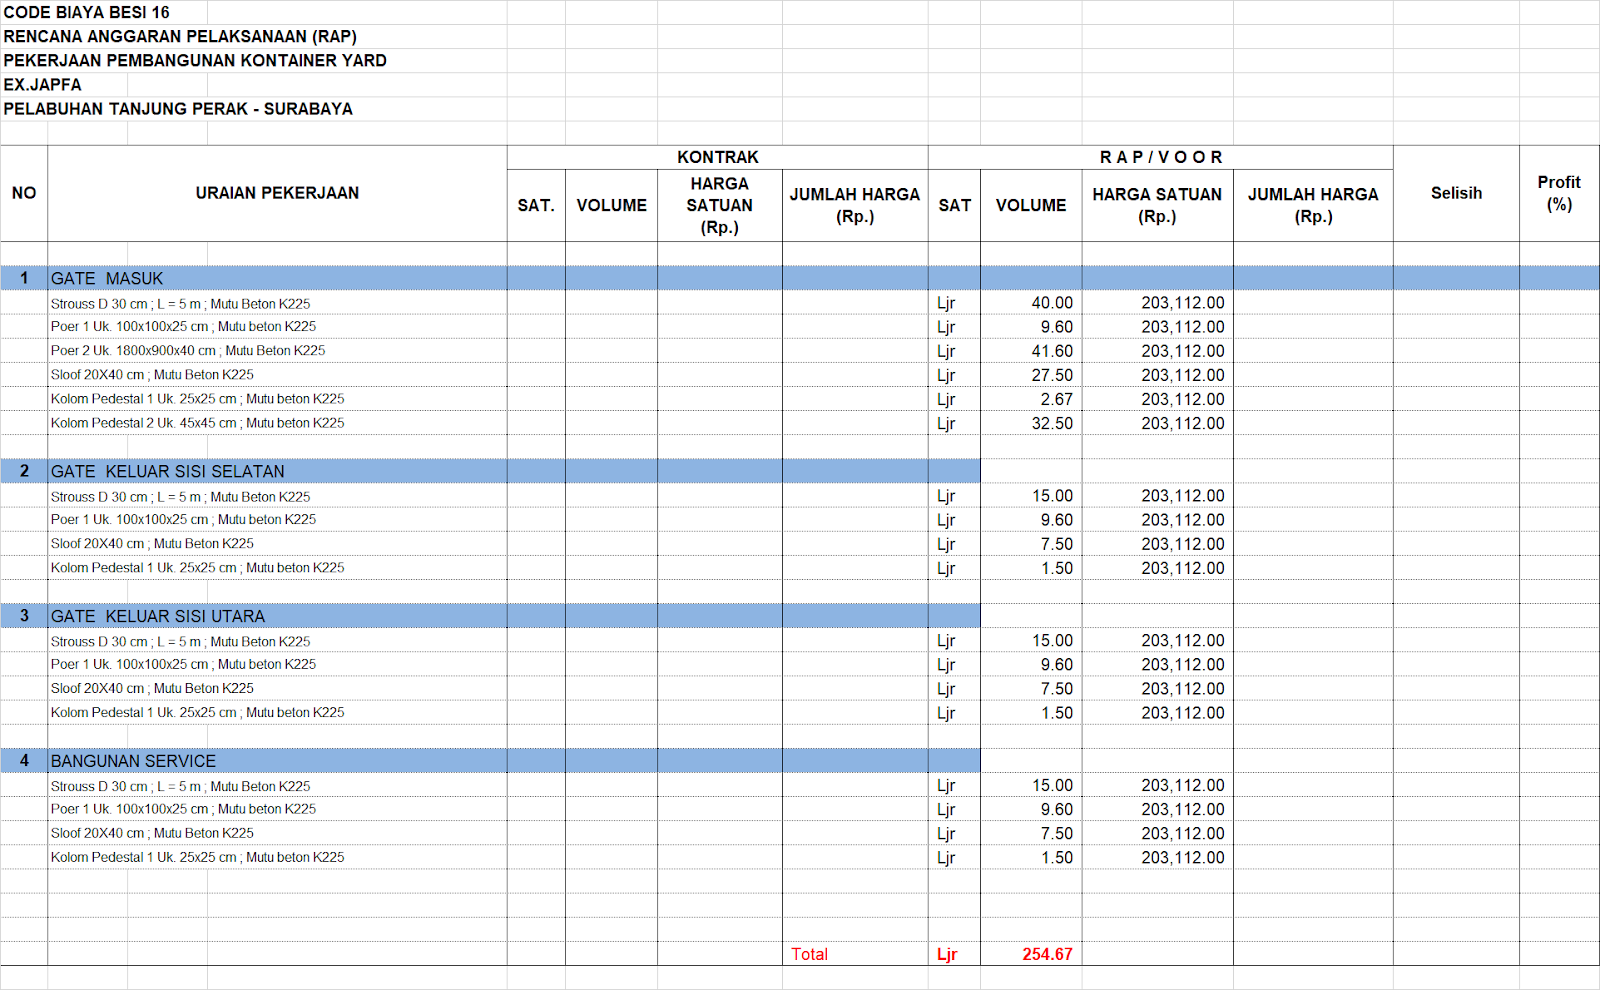1600x990 pixels.
Task: Click volume '15.00' in GATE KELUAR SISI SELATAN section
Action: tap(1052, 496)
